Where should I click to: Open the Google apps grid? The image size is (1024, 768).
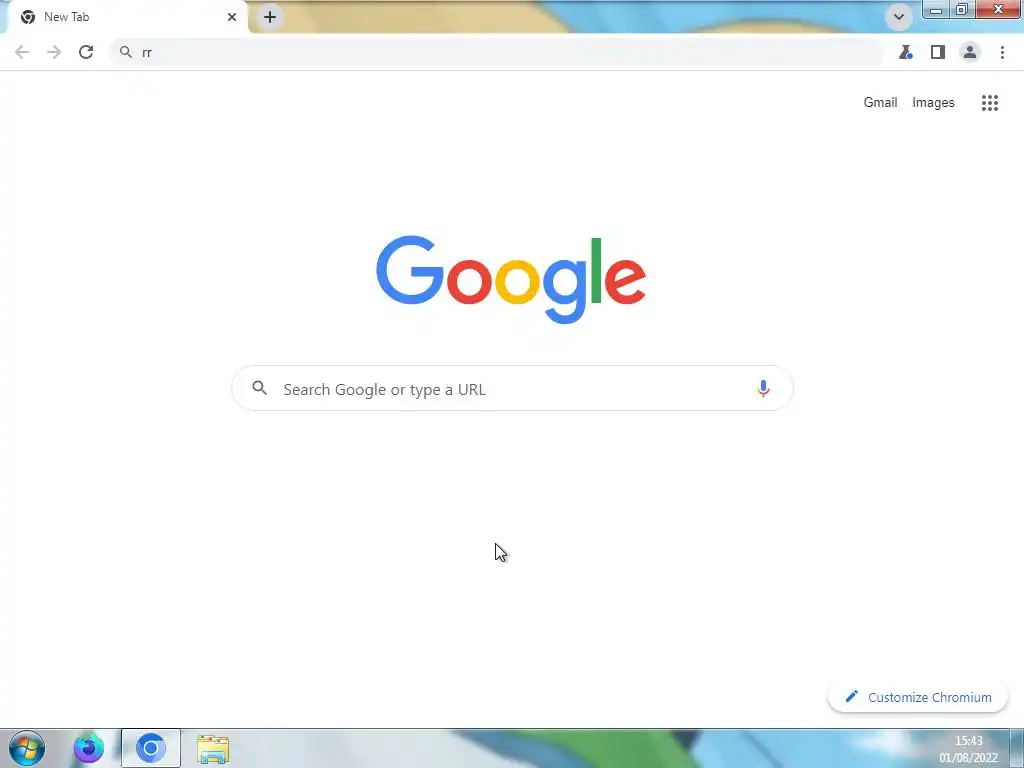[990, 103]
